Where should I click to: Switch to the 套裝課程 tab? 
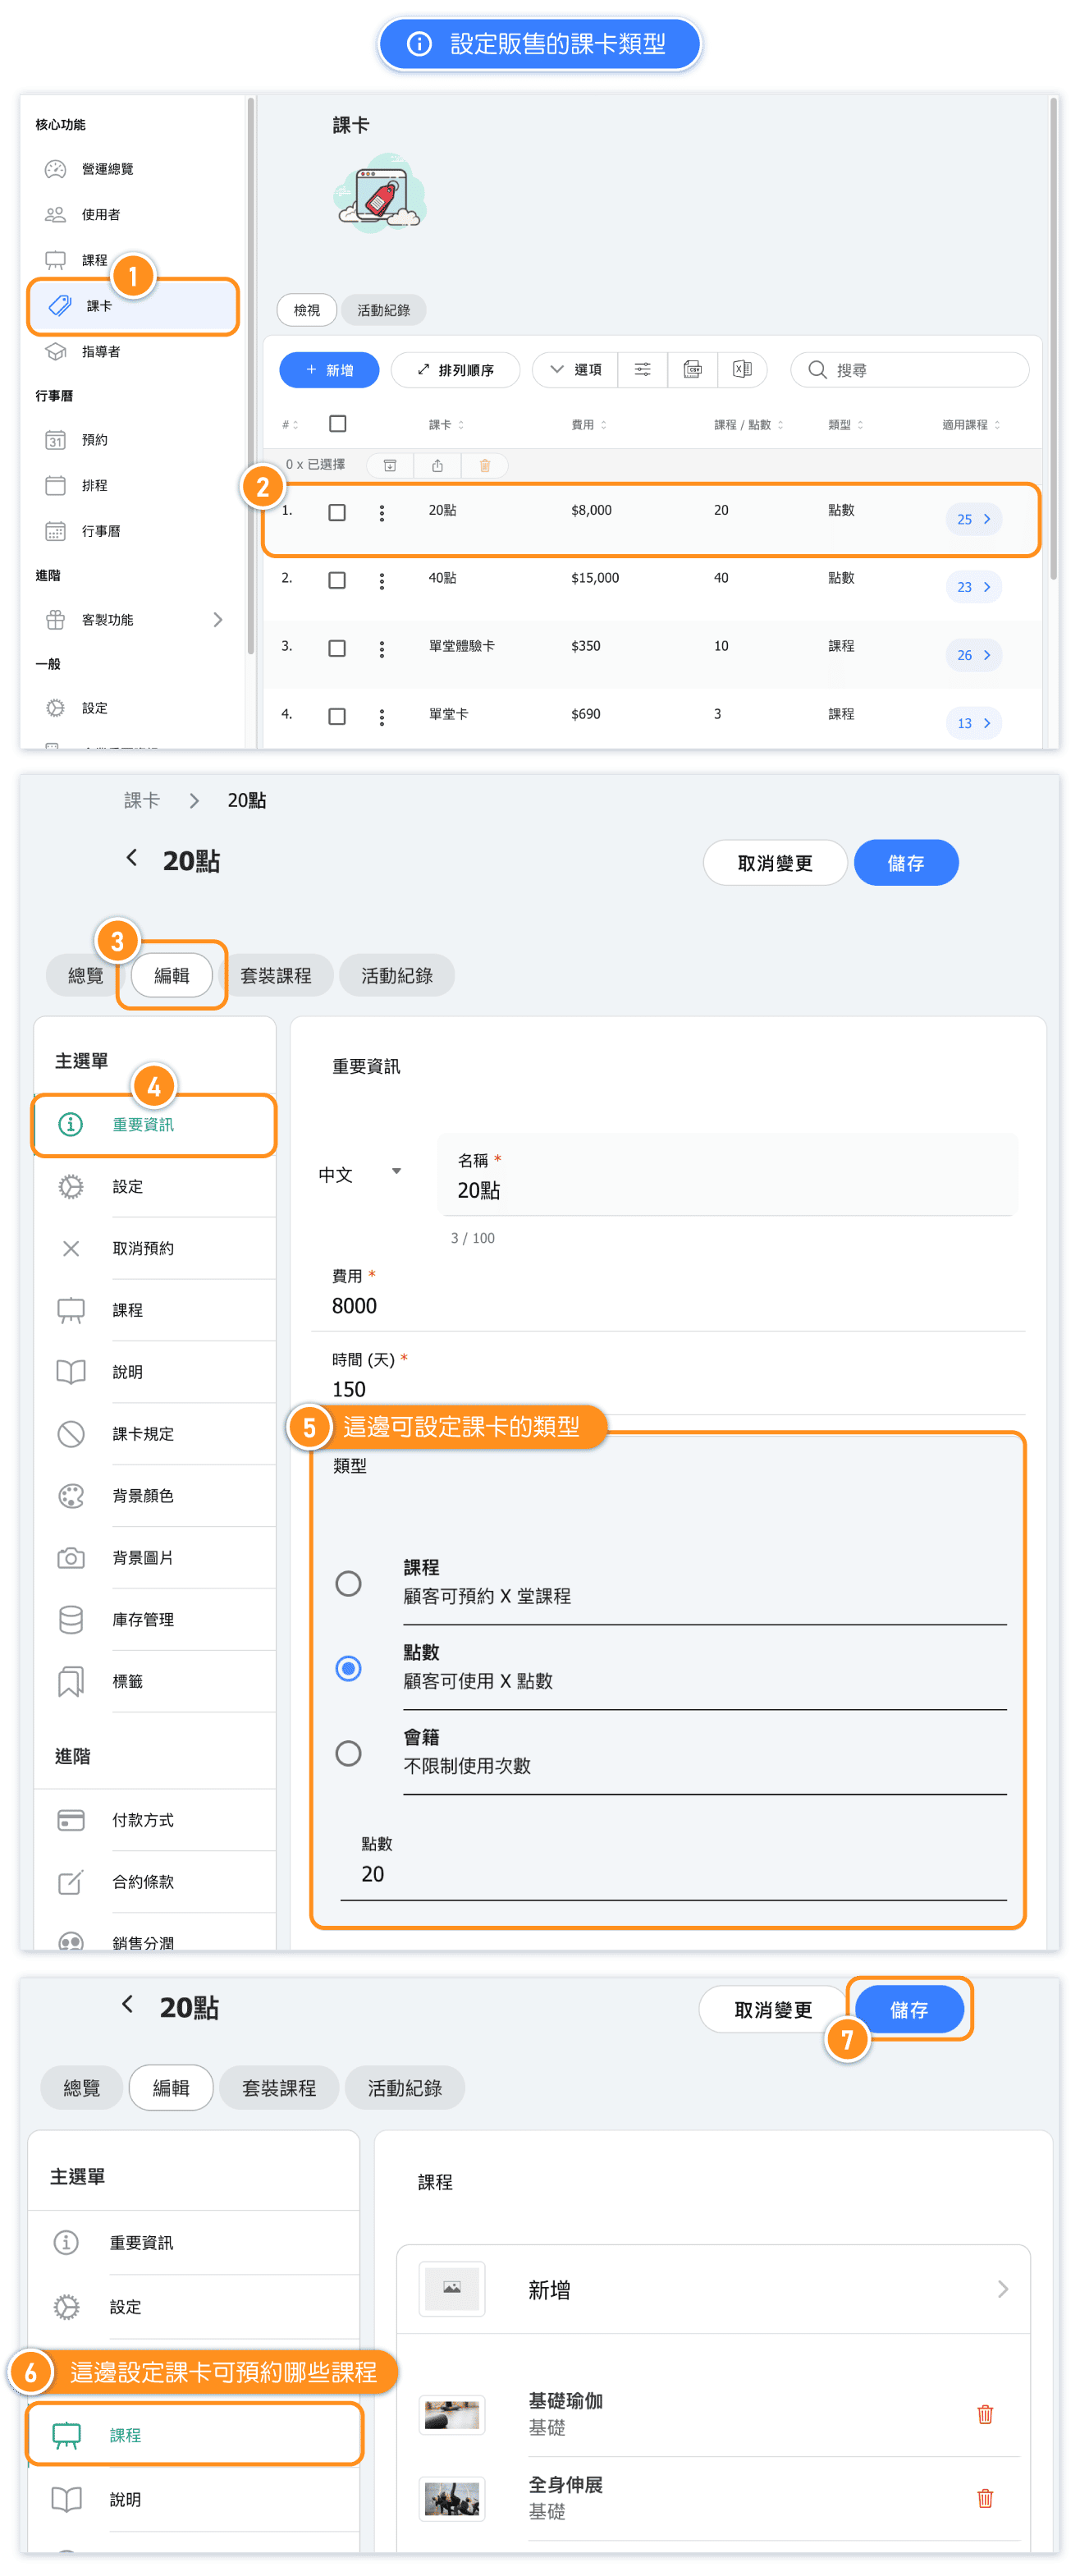pyautogui.click(x=276, y=975)
